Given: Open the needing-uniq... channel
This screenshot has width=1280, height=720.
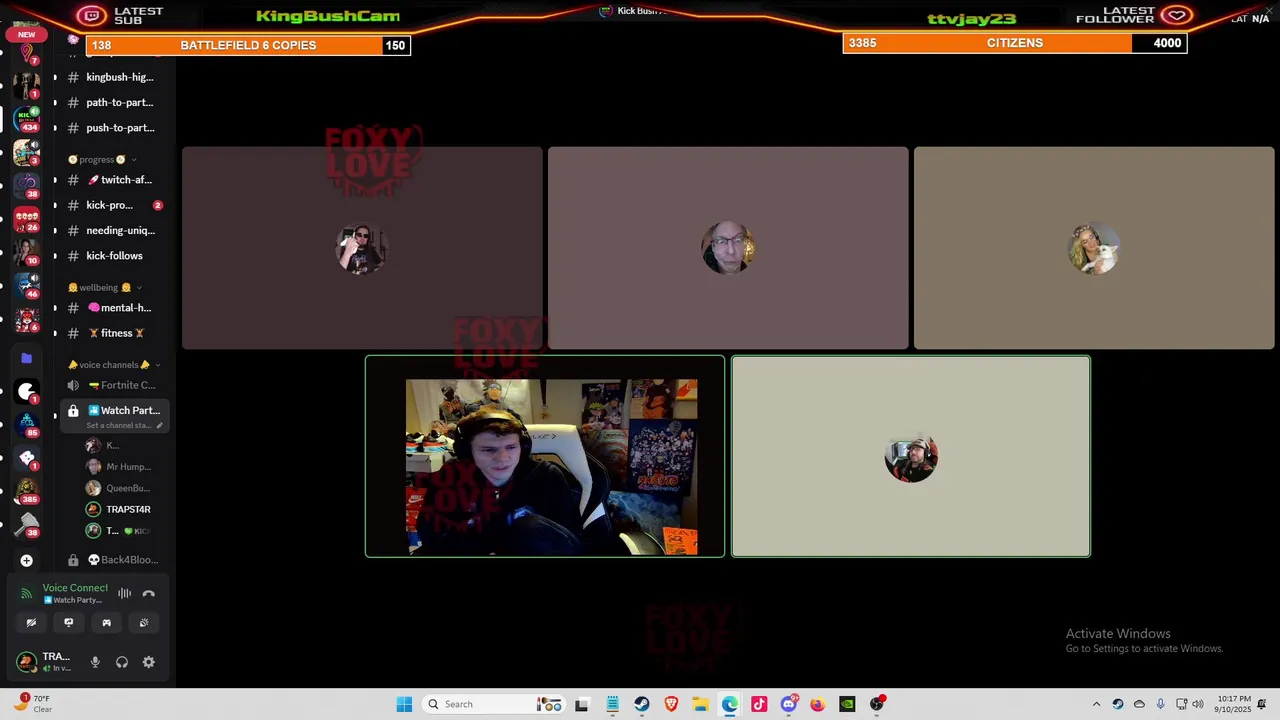Looking at the screenshot, I should [x=114, y=230].
